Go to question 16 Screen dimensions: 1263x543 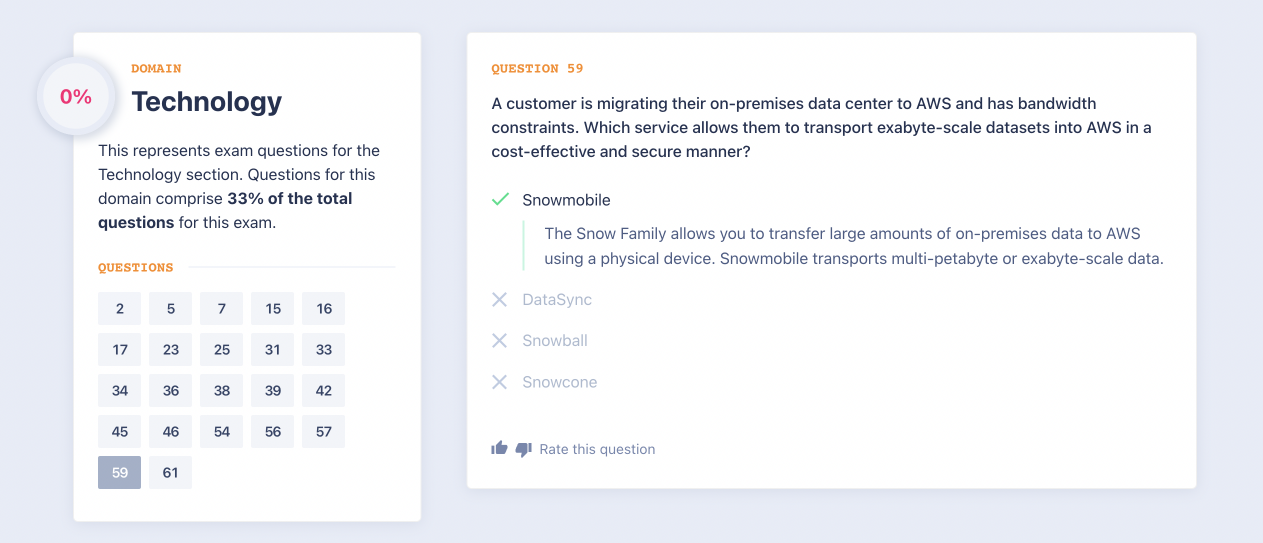(x=324, y=308)
